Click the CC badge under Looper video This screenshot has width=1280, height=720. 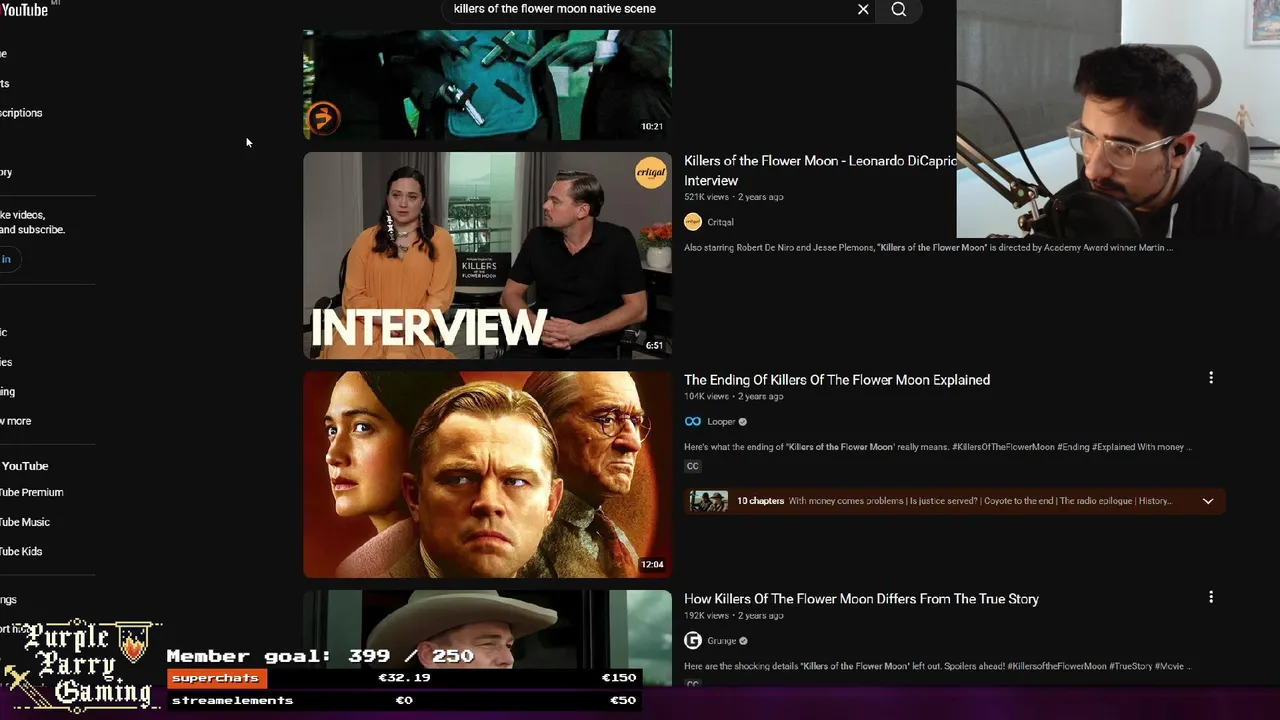(692, 466)
